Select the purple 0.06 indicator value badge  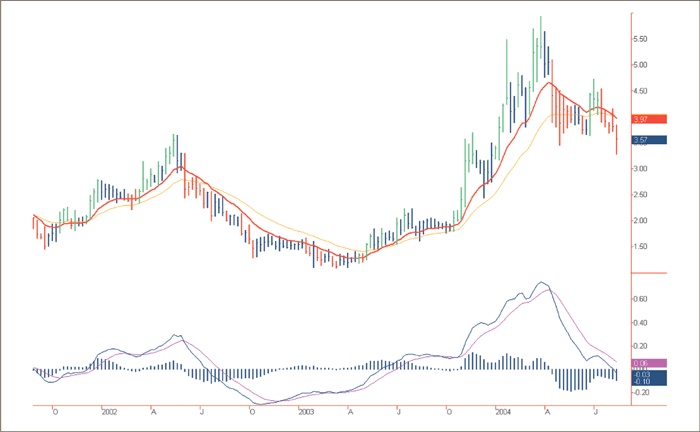[x=650, y=364]
